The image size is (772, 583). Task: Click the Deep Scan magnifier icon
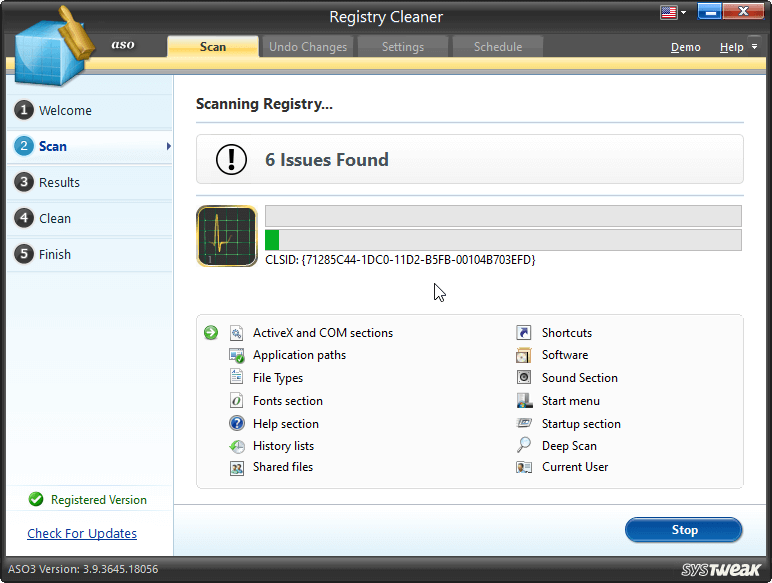pyautogui.click(x=524, y=445)
